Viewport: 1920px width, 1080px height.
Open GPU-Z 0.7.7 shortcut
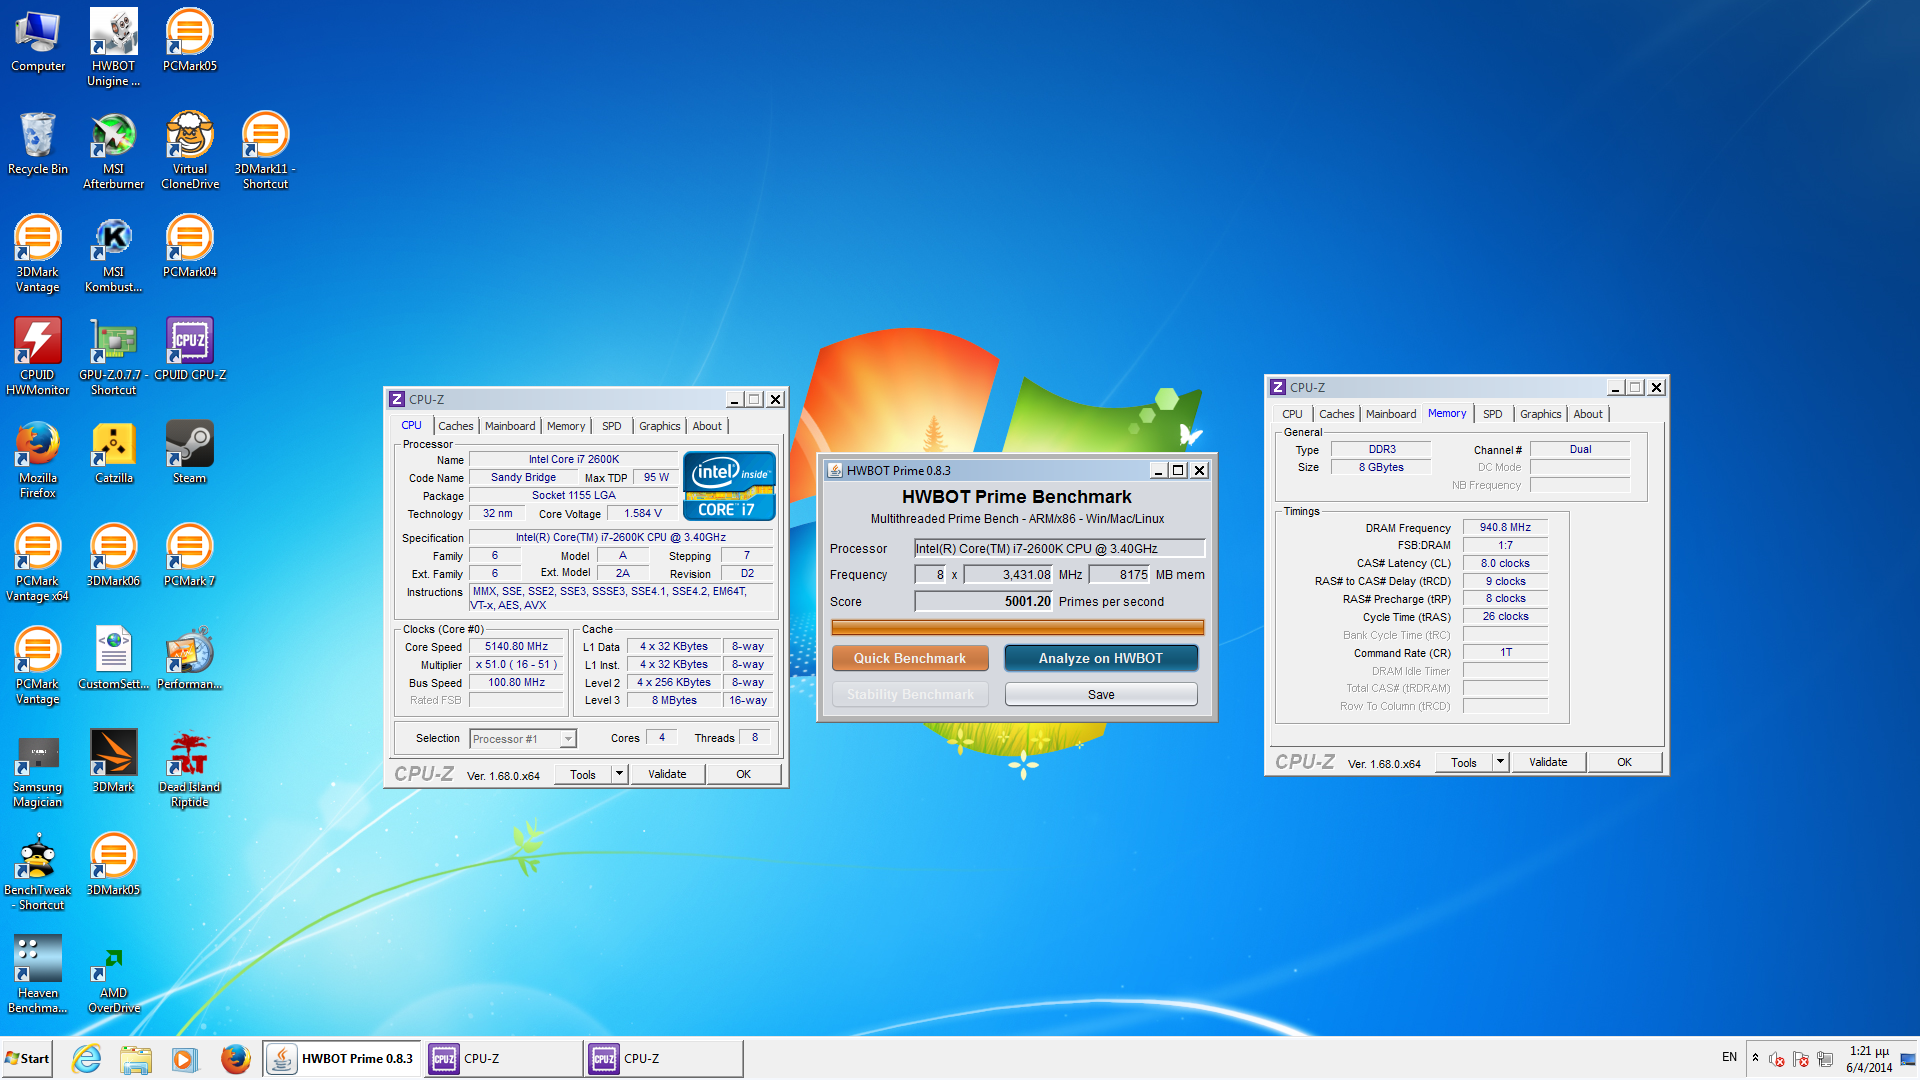click(113, 356)
